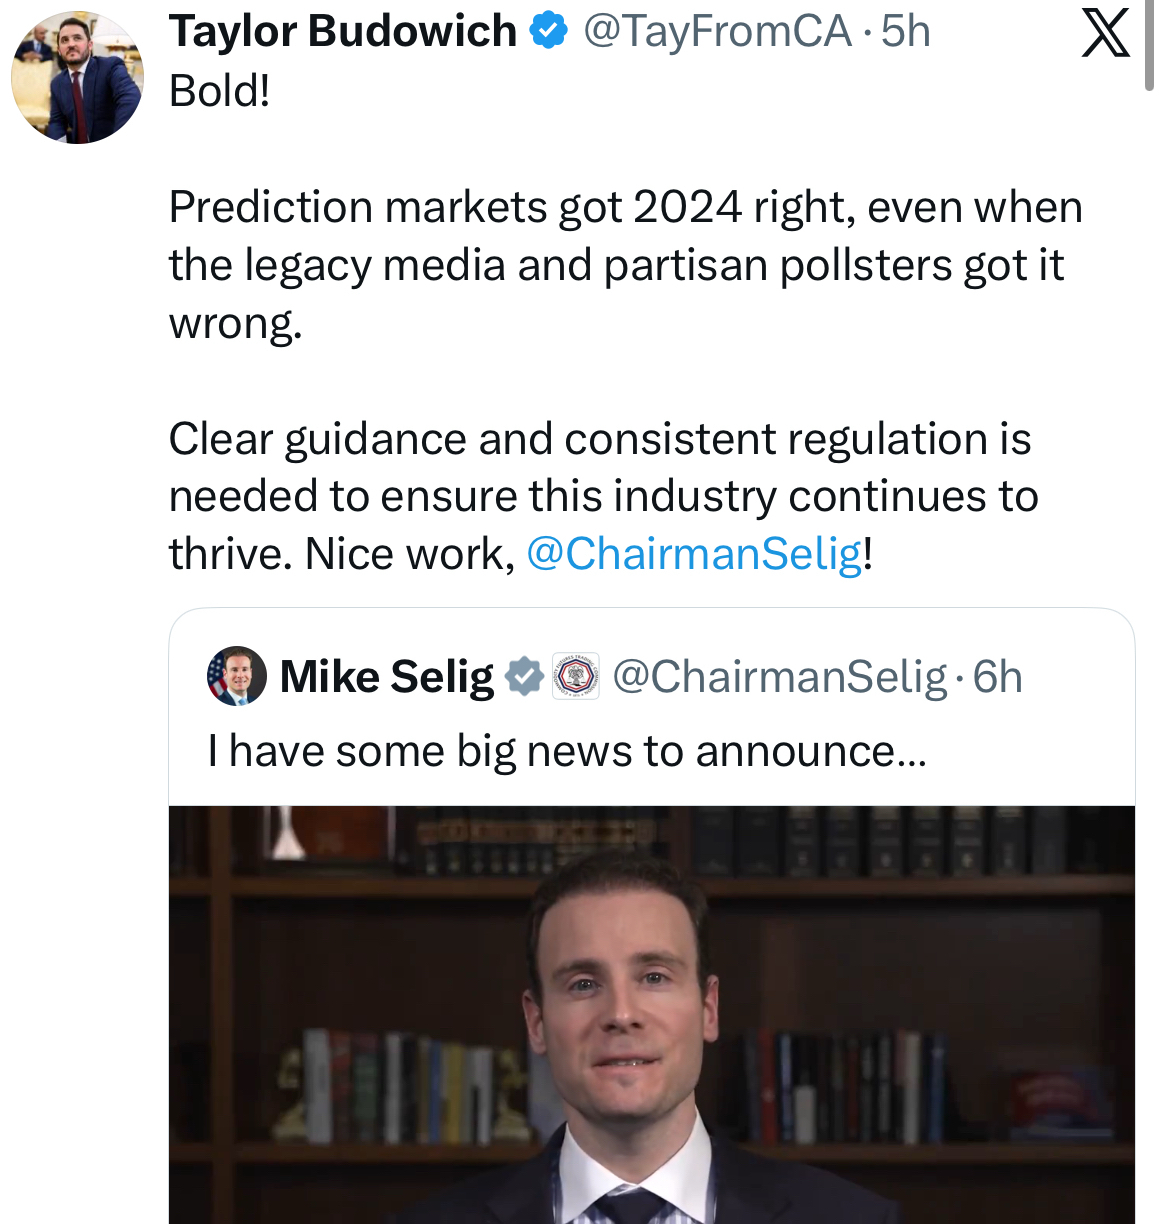
Task: Click the CFTC affiliation badge icon
Action: click(x=576, y=677)
